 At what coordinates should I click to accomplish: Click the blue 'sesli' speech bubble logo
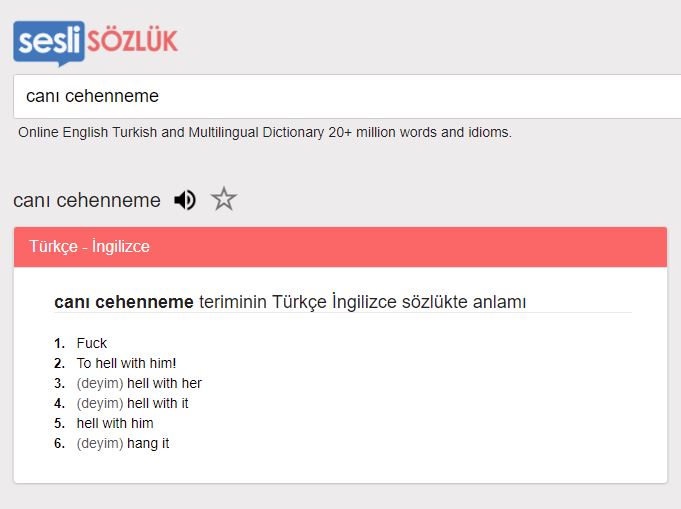tap(49, 43)
